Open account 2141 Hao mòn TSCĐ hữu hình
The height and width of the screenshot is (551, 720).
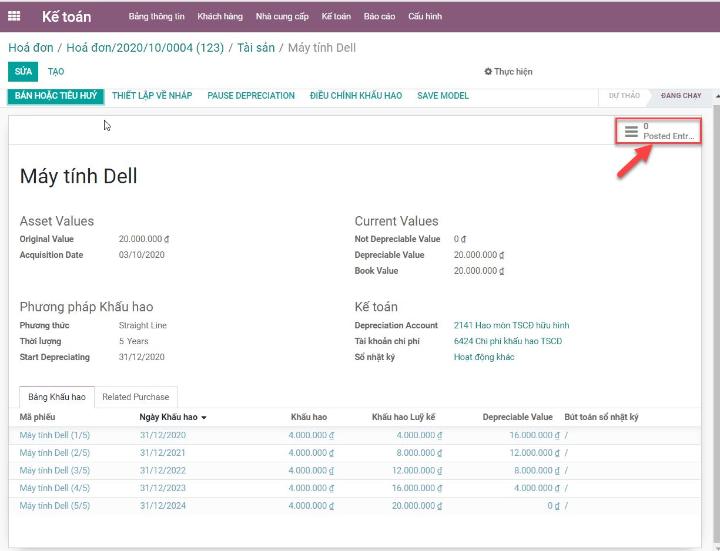511,325
